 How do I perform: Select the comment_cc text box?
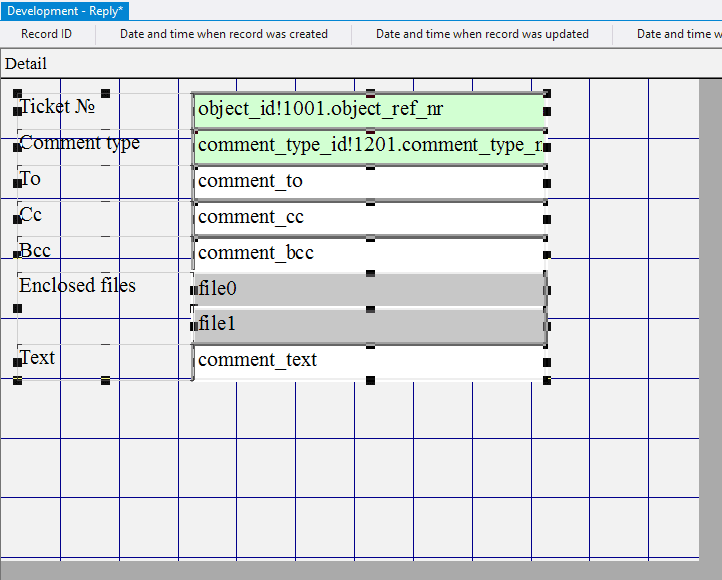click(369, 218)
